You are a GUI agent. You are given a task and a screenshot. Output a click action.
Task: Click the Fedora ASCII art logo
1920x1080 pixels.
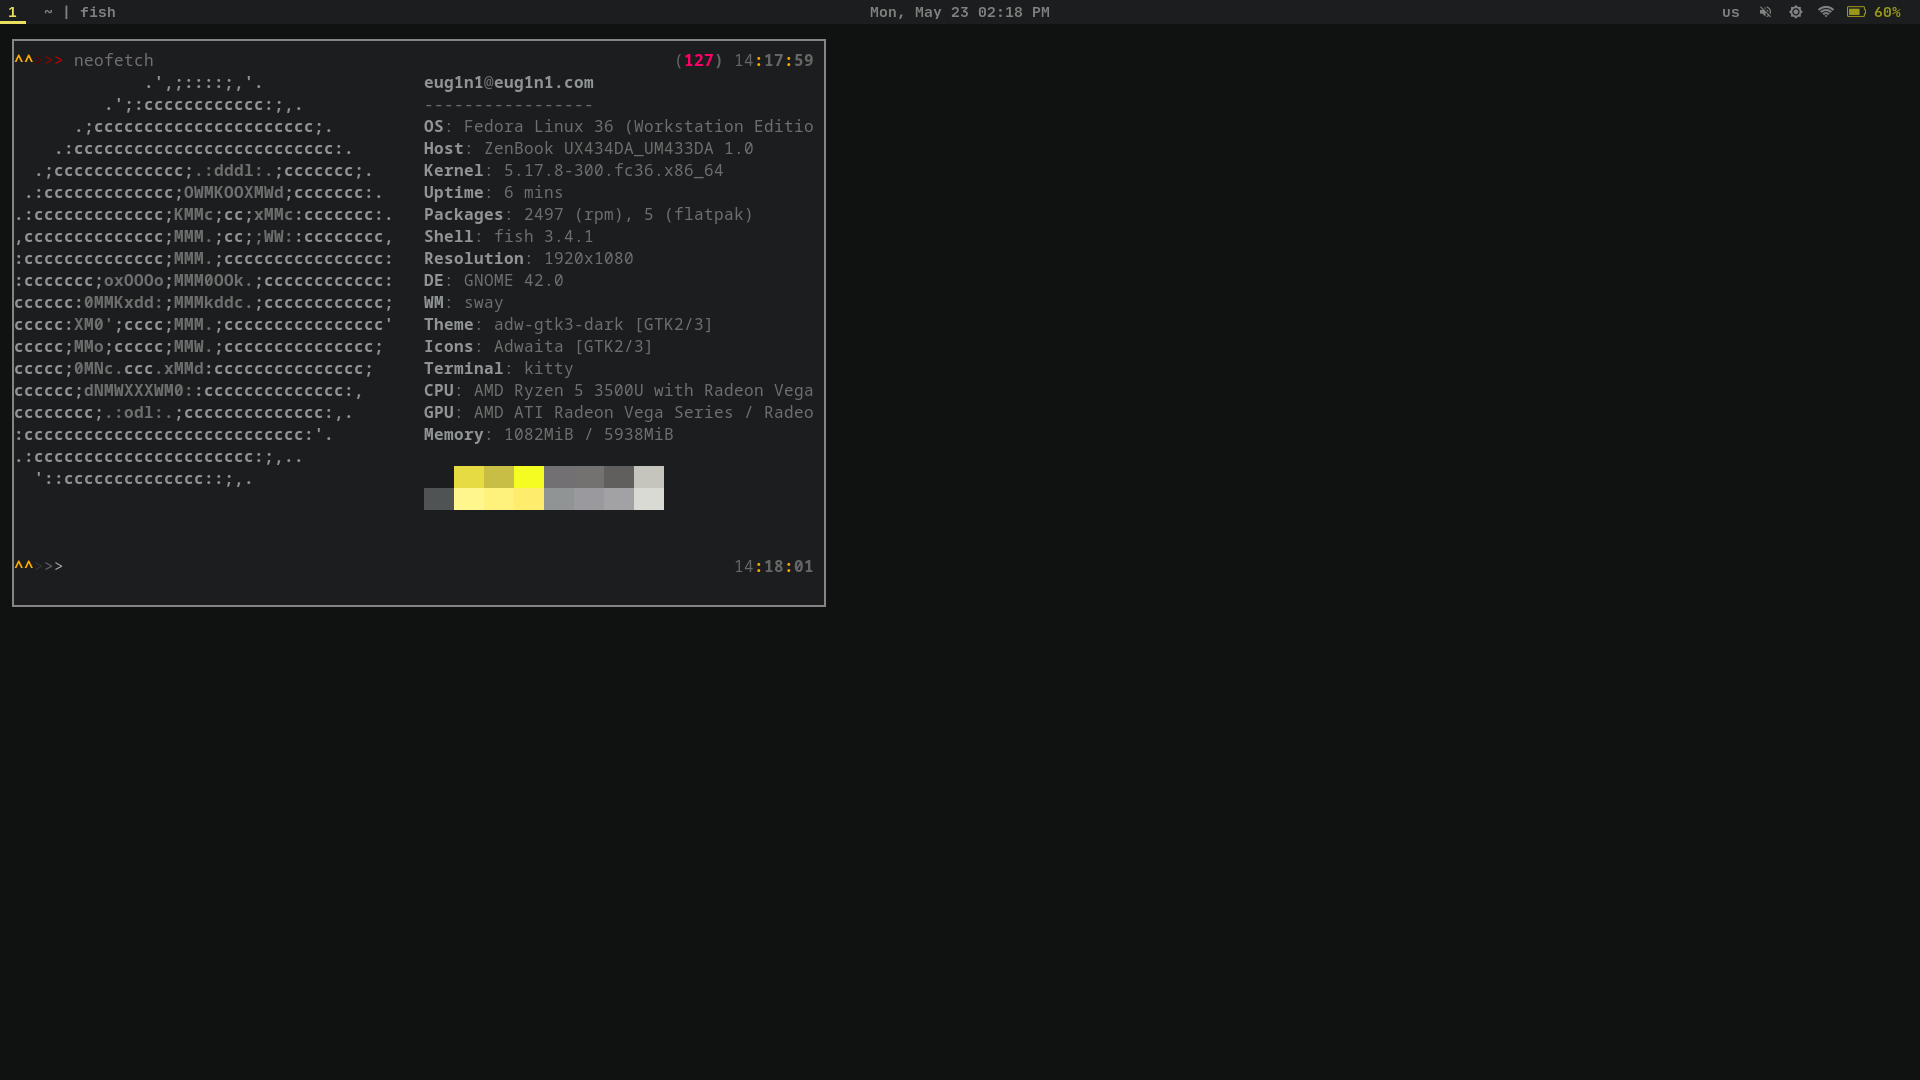pyautogui.click(x=204, y=280)
